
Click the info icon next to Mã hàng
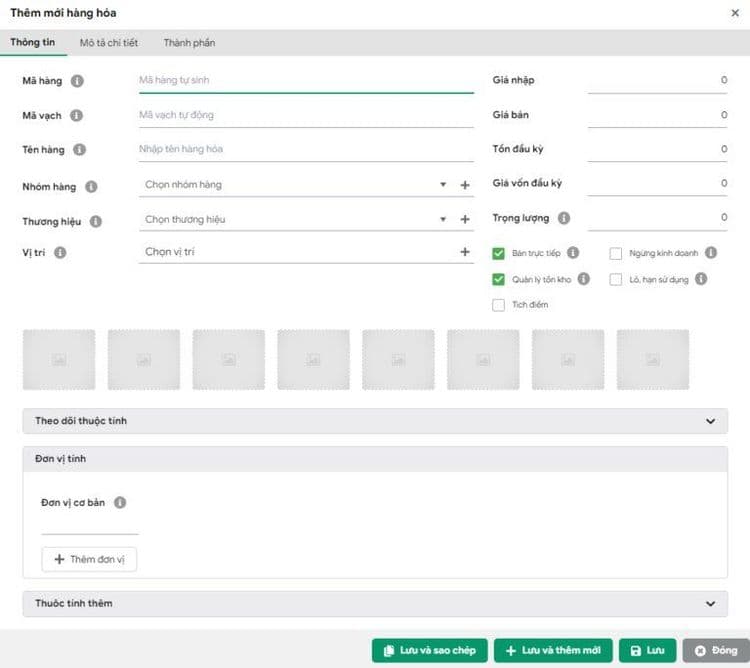77,81
